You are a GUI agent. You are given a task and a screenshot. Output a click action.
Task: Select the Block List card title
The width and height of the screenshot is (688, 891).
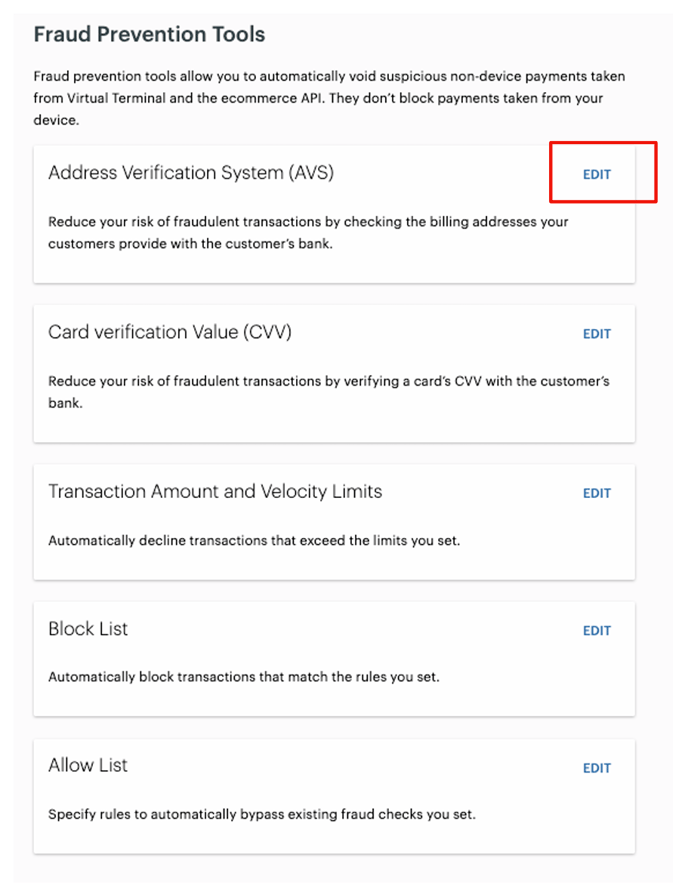(x=87, y=629)
